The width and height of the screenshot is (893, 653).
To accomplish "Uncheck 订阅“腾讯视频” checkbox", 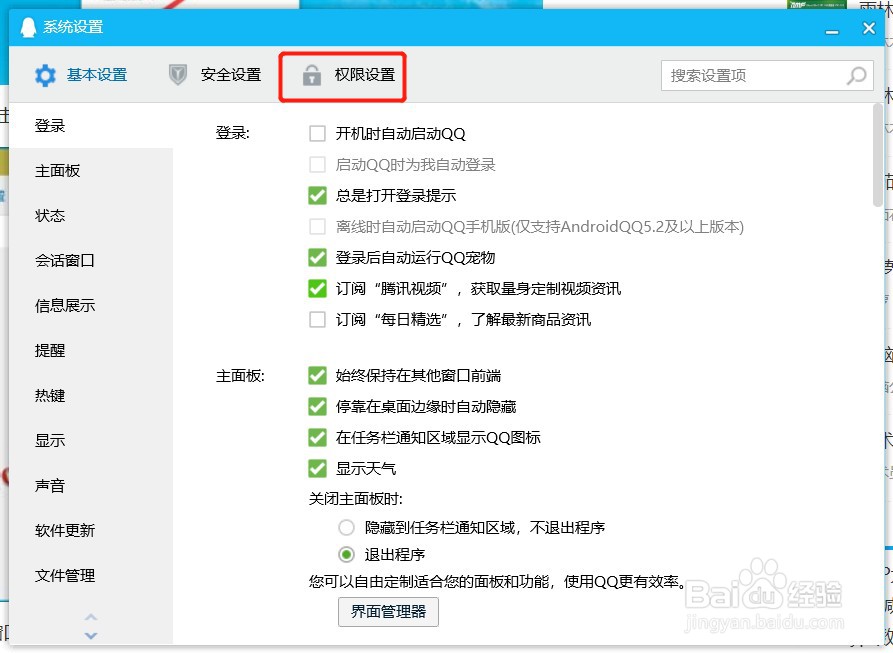I will click(x=317, y=288).
